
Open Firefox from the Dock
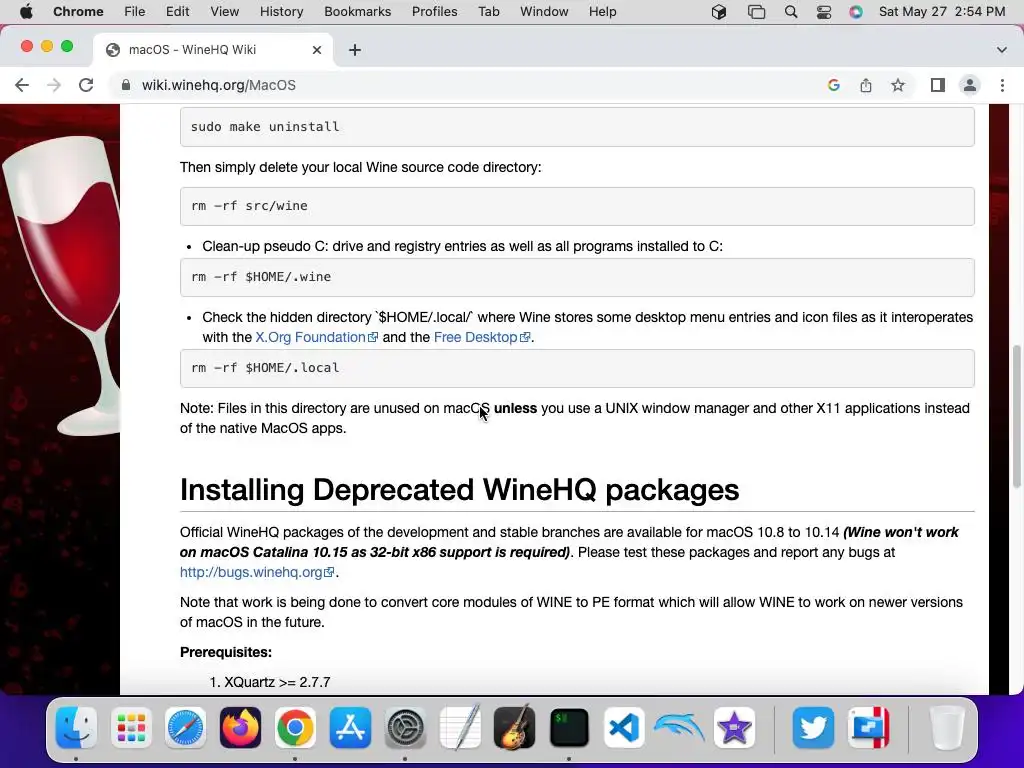240,728
